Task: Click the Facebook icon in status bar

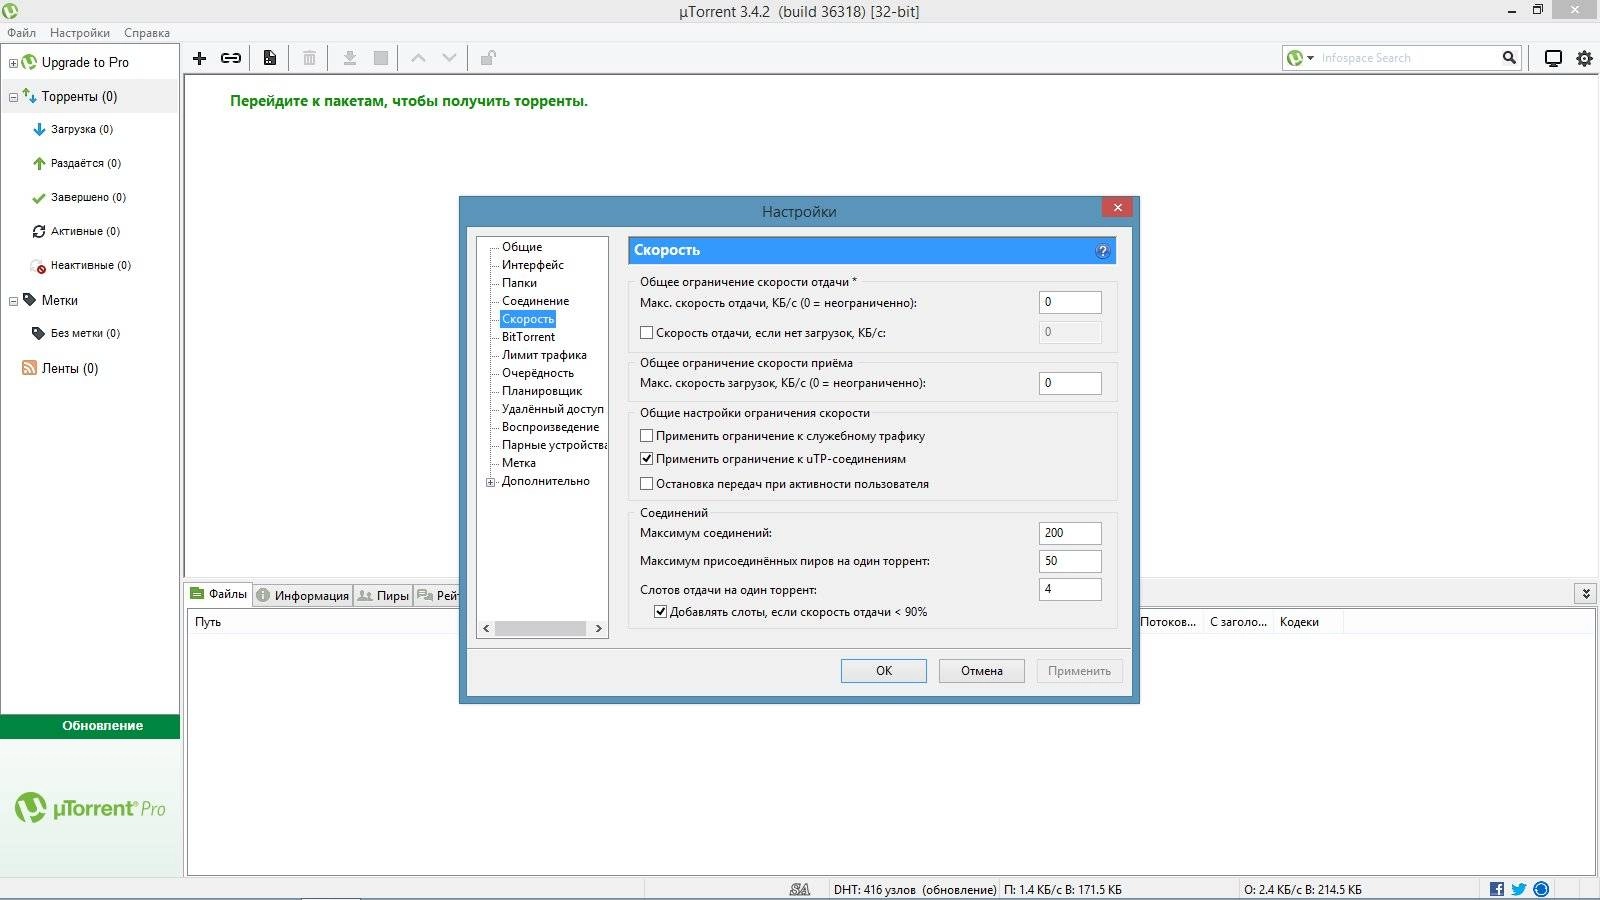Action: pyautogui.click(x=1497, y=889)
